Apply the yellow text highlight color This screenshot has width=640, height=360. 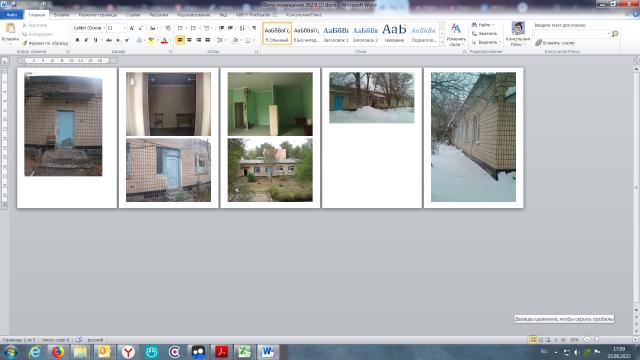[151, 40]
